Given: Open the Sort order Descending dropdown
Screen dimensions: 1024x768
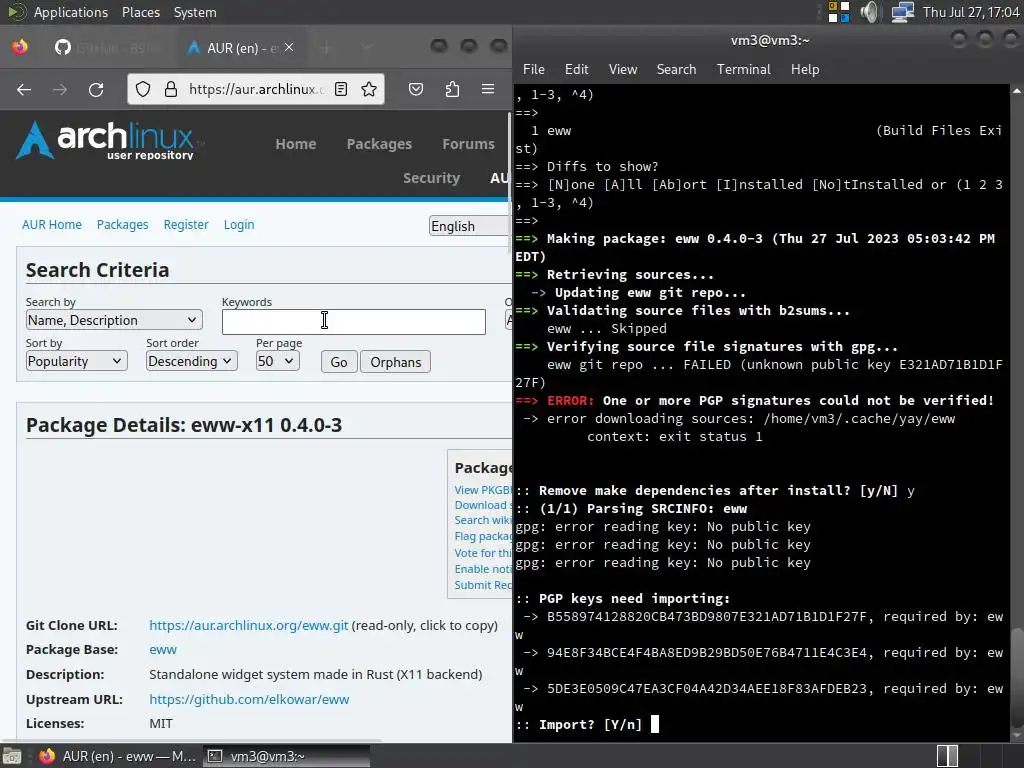Looking at the screenshot, I should pyautogui.click(x=191, y=361).
